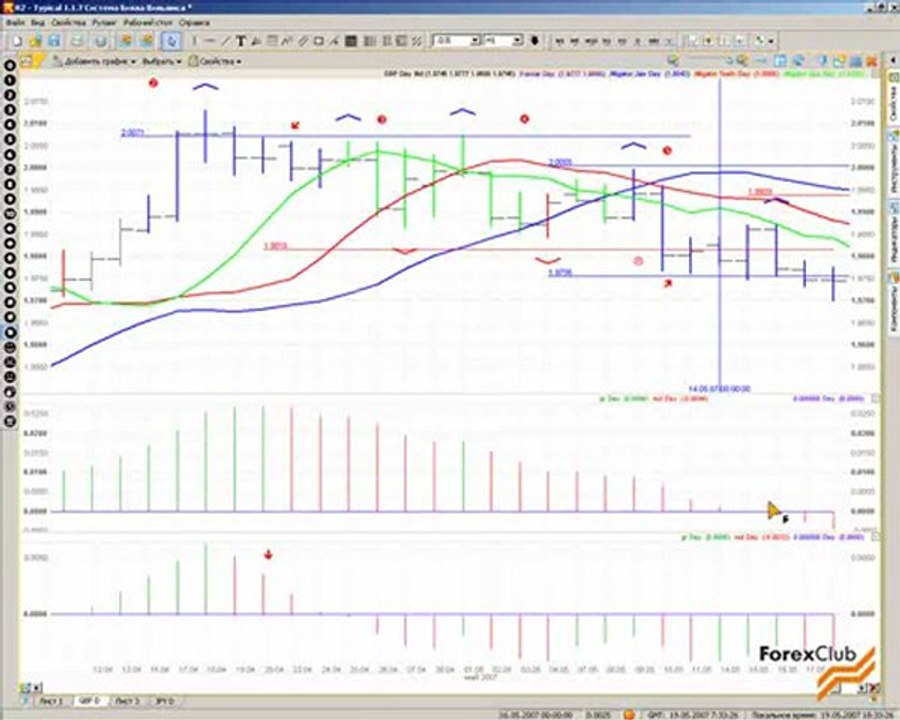Click the blue window layout icon in chart toolbar

click(780, 60)
